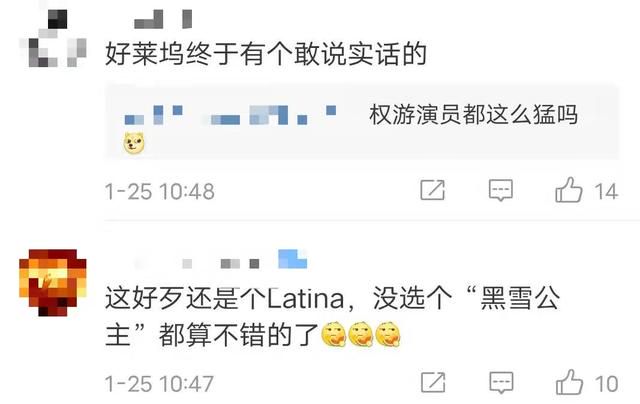640x404 pixels.
Task: Tap the share icon on the 10:48 comment
Action: click(432, 190)
